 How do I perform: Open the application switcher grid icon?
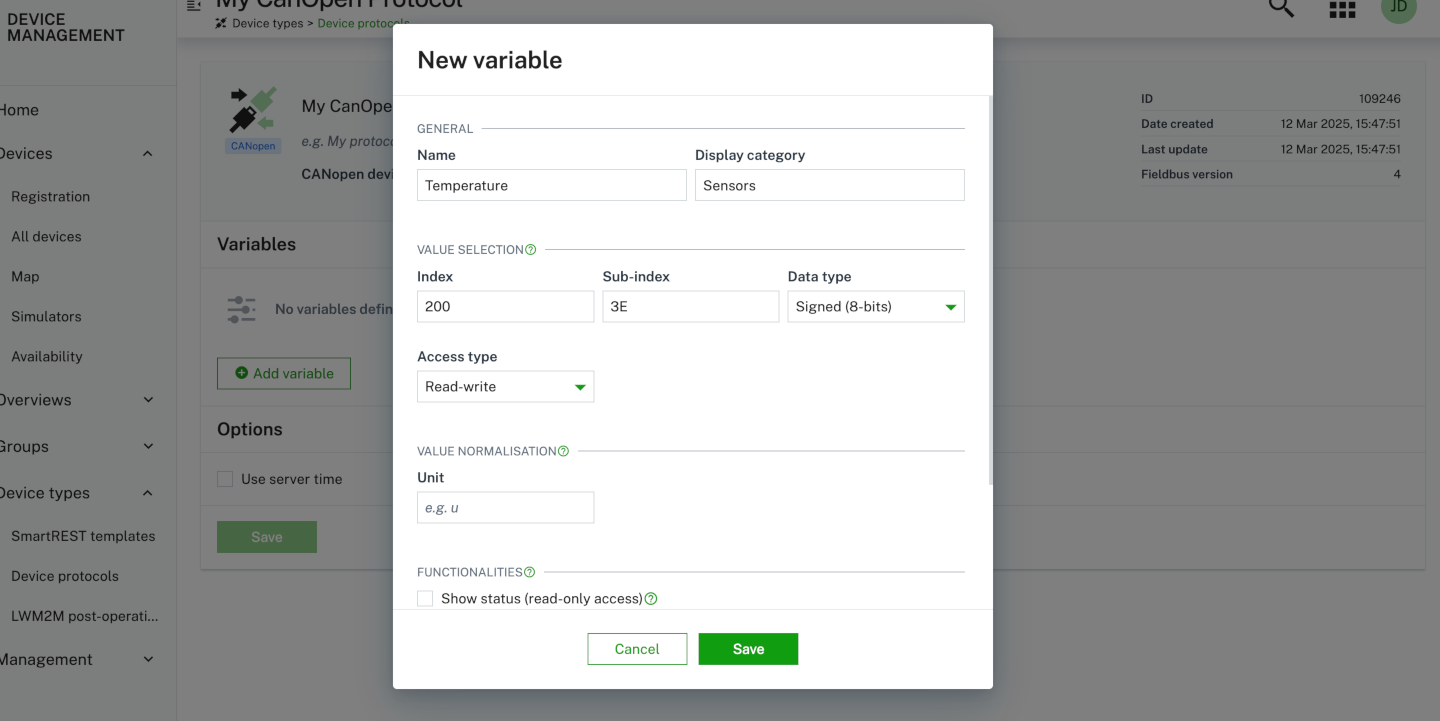(x=1341, y=10)
